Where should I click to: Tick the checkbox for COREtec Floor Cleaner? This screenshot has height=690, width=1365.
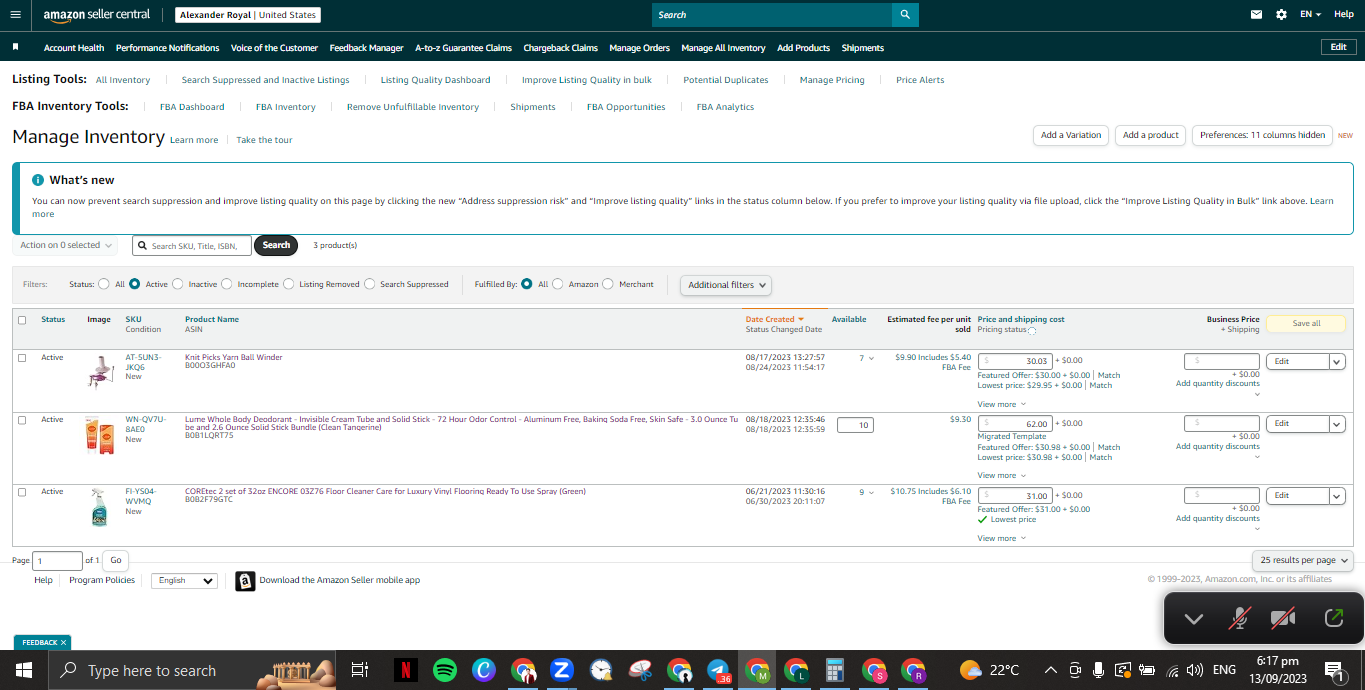tap(22, 492)
